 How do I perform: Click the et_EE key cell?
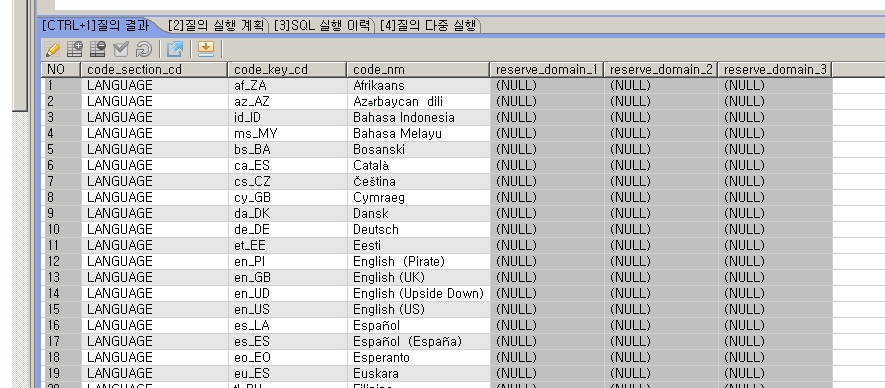pyautogui.click(x=287, y=246)
